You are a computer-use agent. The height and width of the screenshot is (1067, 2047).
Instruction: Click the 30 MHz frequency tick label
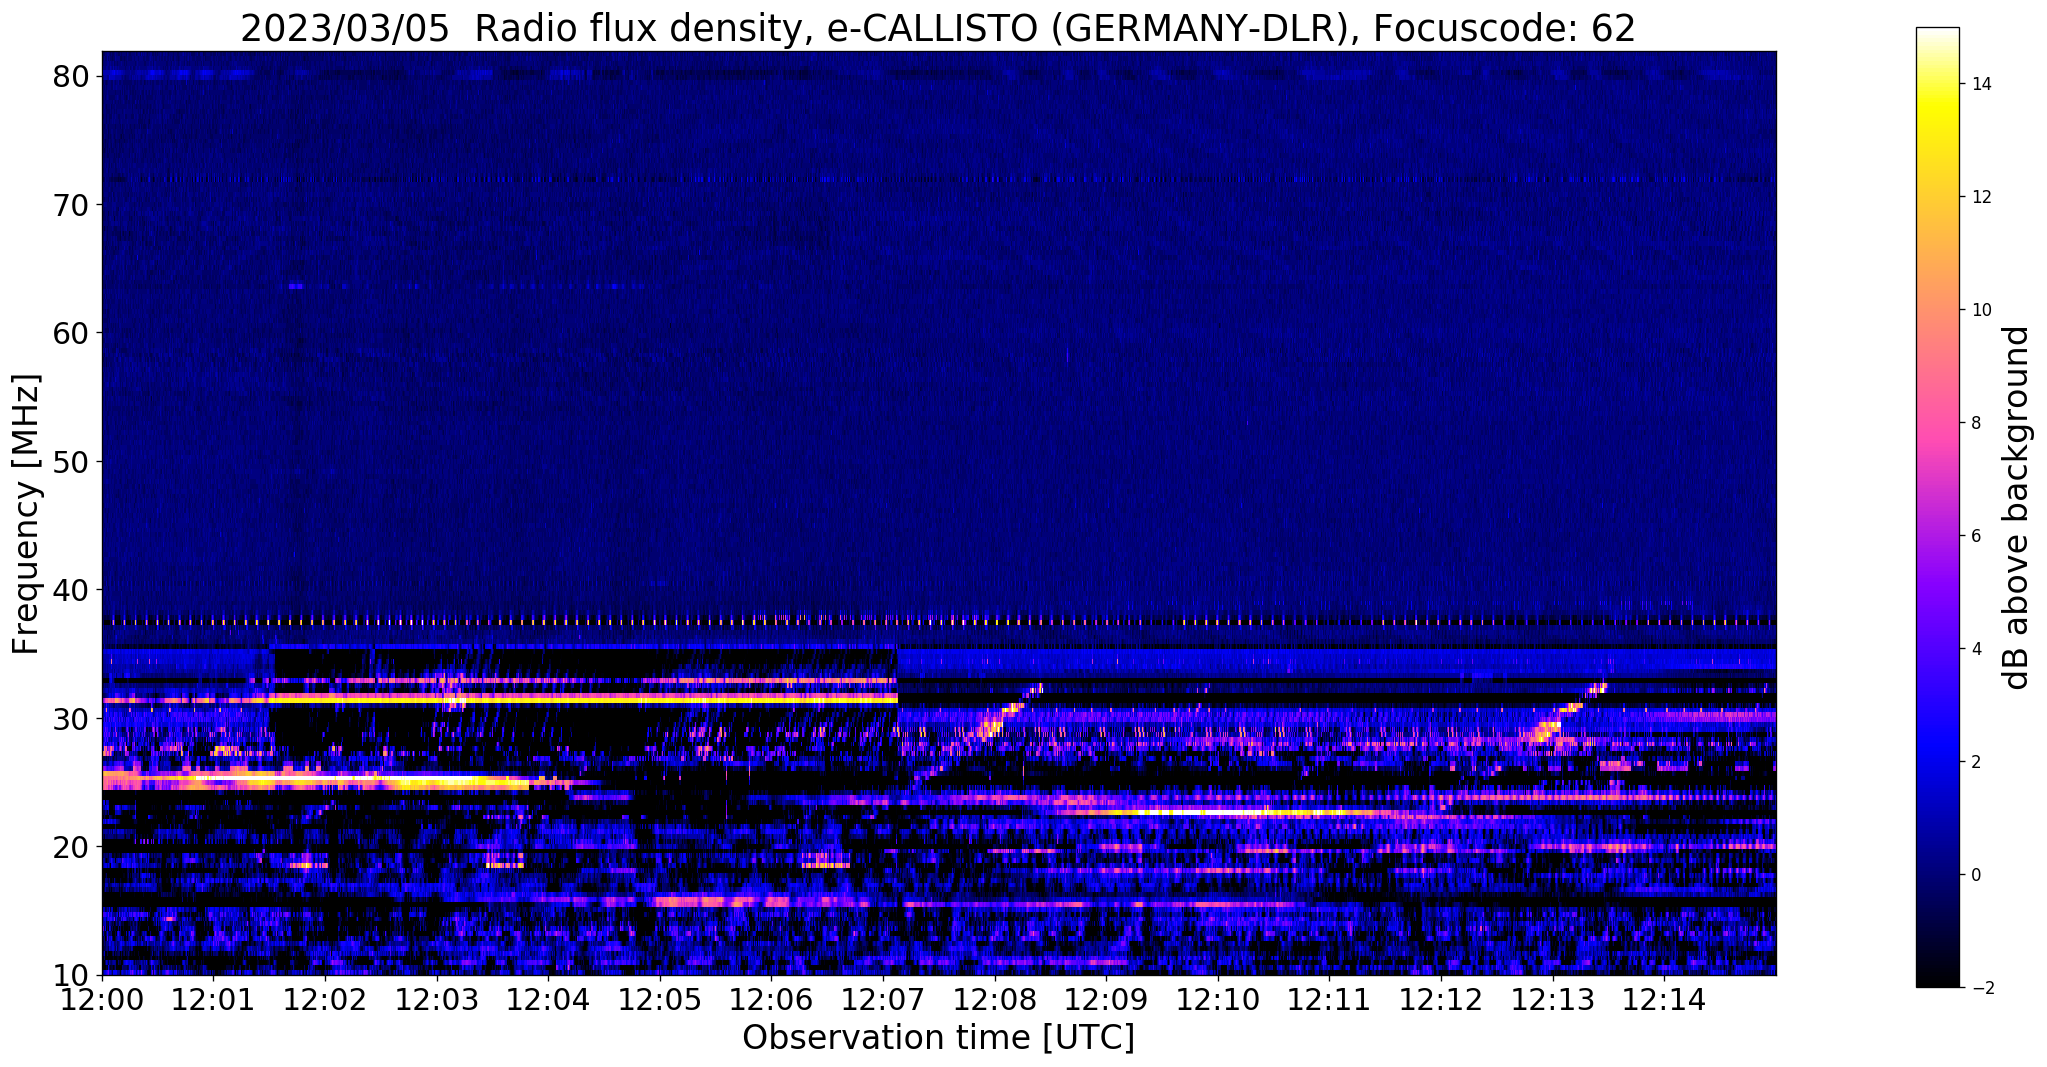pos(72,718)
